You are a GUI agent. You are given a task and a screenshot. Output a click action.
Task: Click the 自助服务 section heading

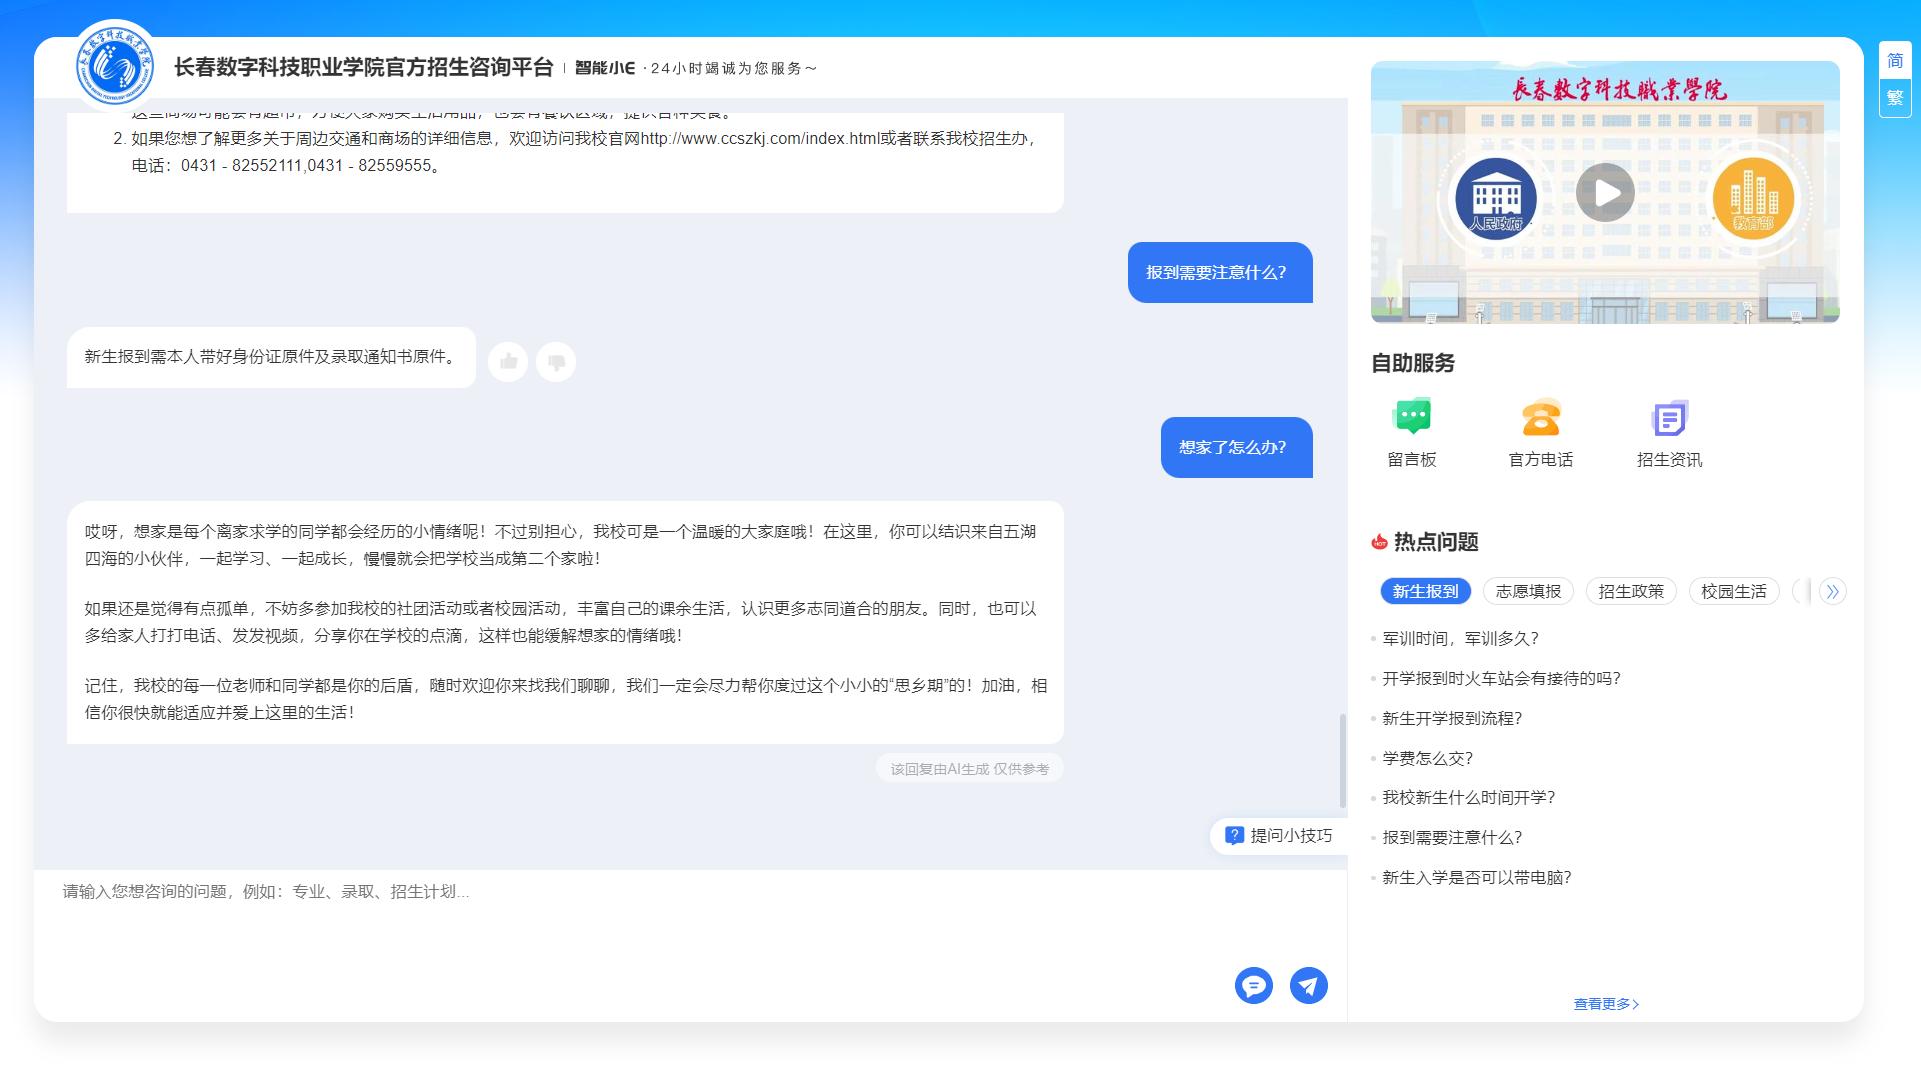(1412, 363)
